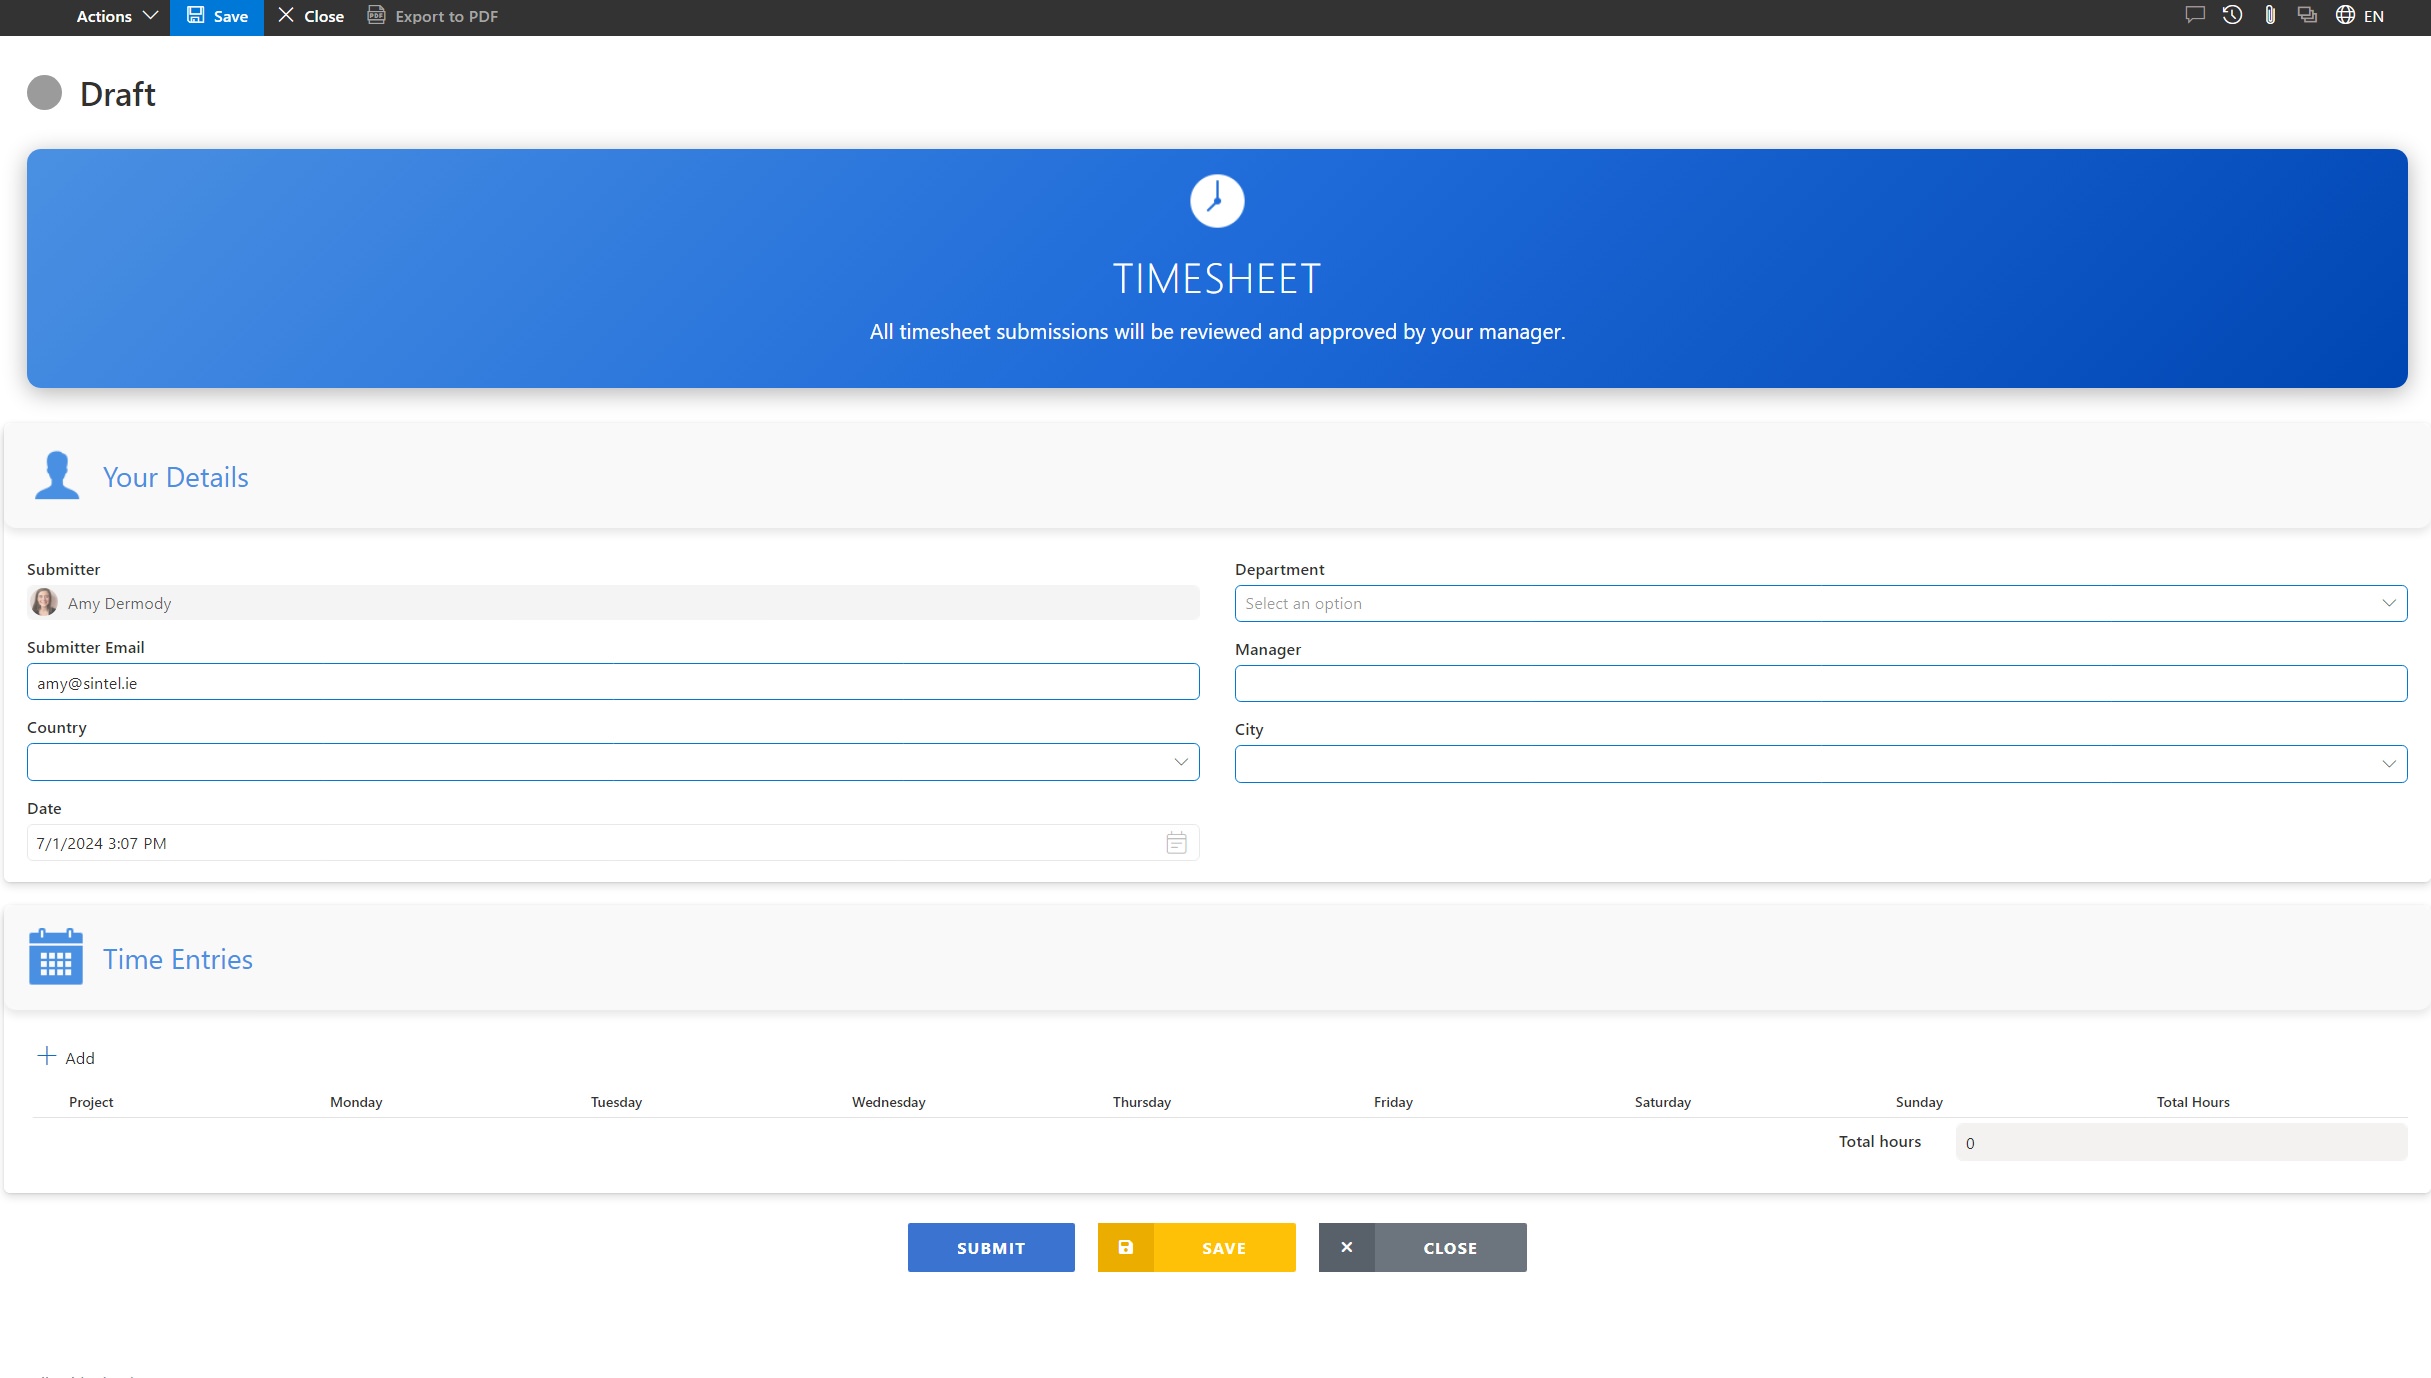Click the clock icon in the blue banner
Image resolution: width=2431 pixels, height=1378 pixels.
pos(1216,200)
